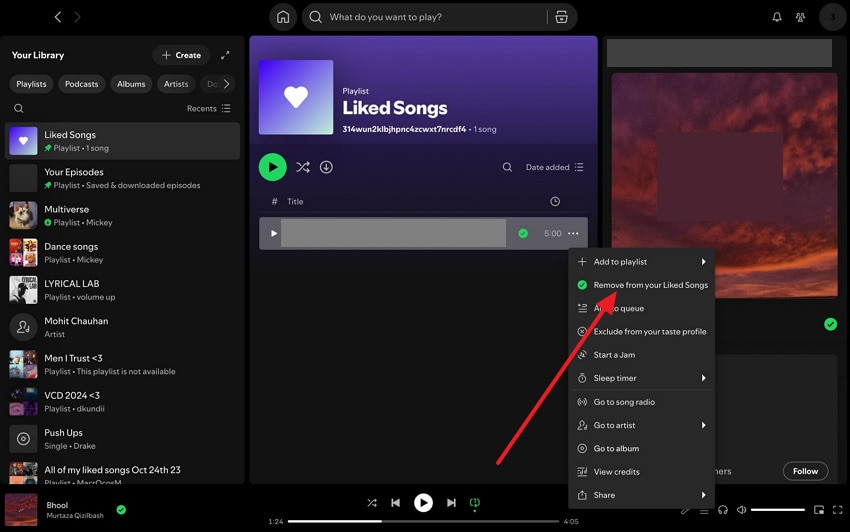
Task: Select Add to queue
Action: point(642,309)
